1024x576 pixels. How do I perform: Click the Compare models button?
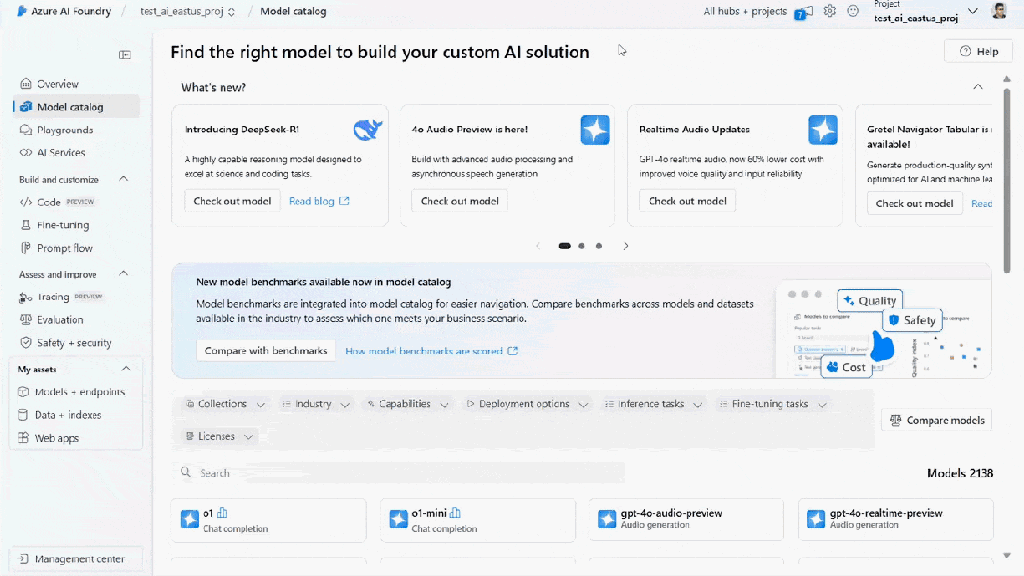936,420
